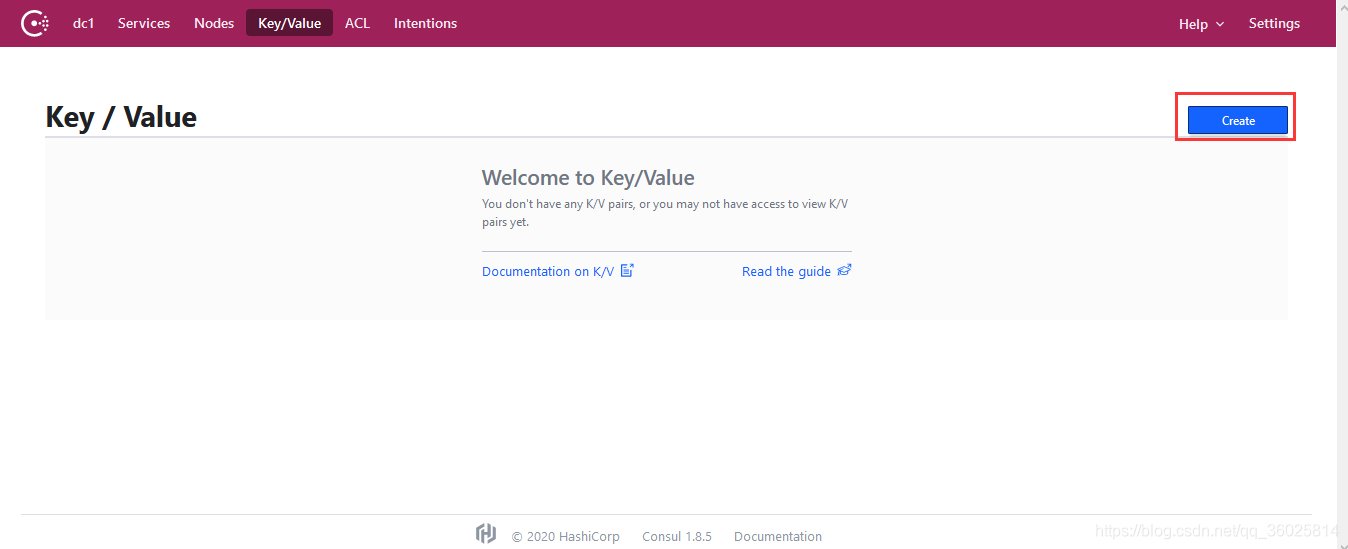This screenshot has height=549, width=1348.
Task: Open the Documentation on K/V link
Action: (x=558, y=271)
